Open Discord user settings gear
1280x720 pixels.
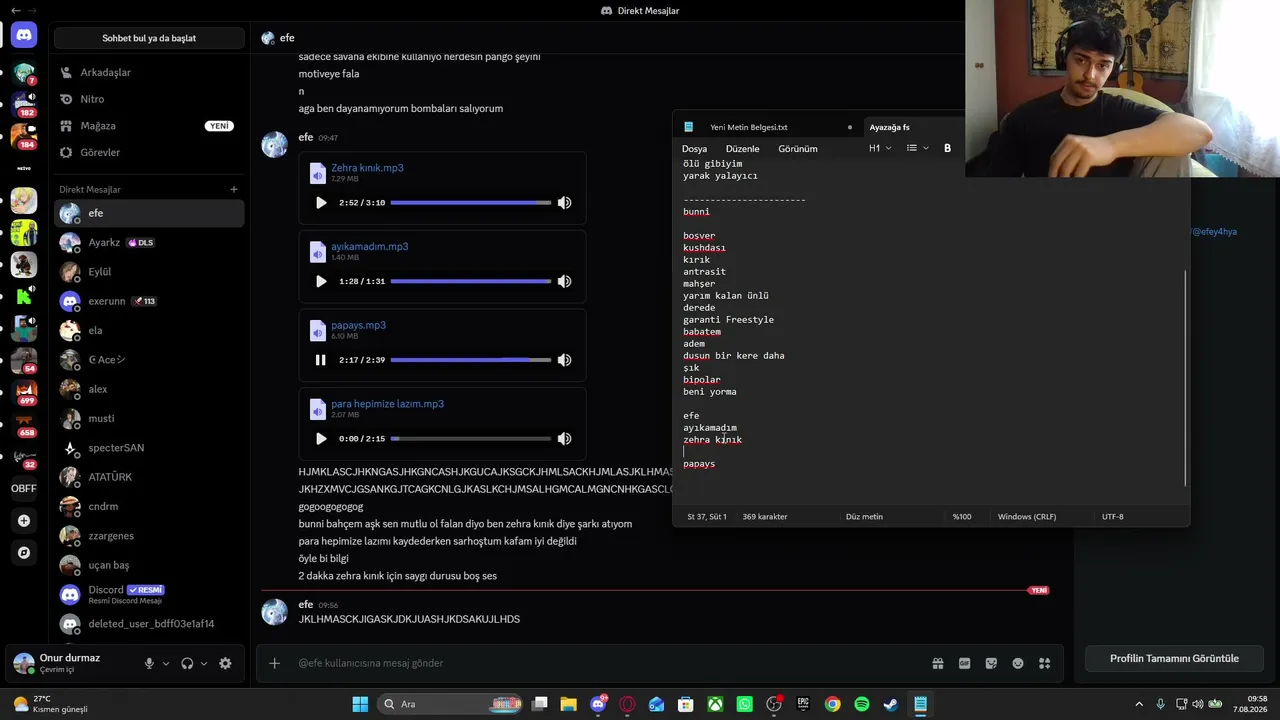pyautogui.click(x=225, y=663)
